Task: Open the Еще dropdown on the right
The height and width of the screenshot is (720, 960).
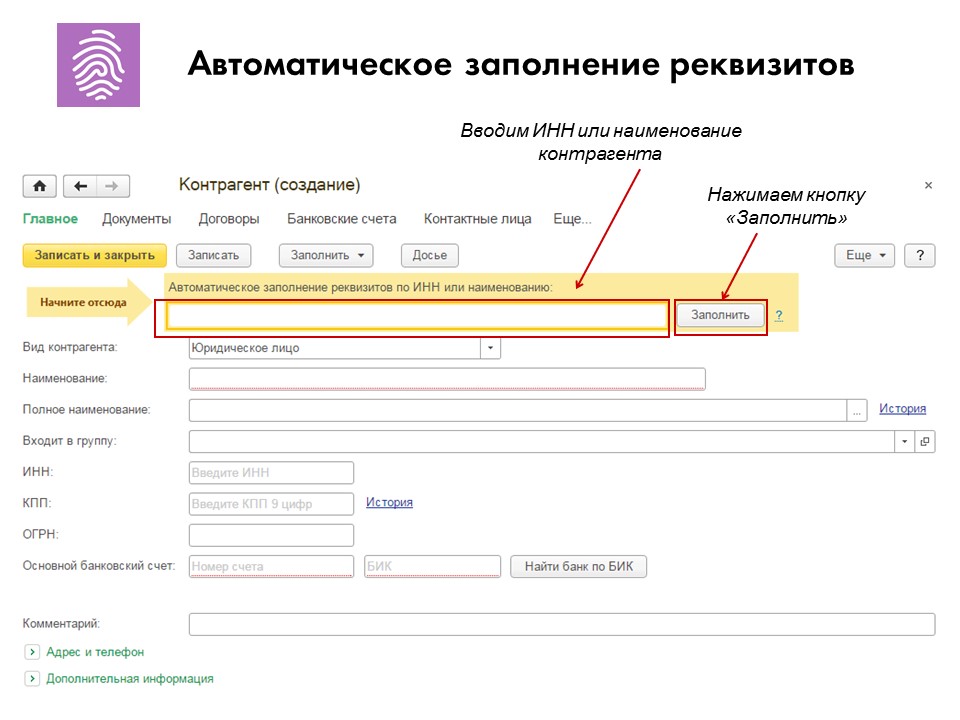Action: [x=864, y=255]
